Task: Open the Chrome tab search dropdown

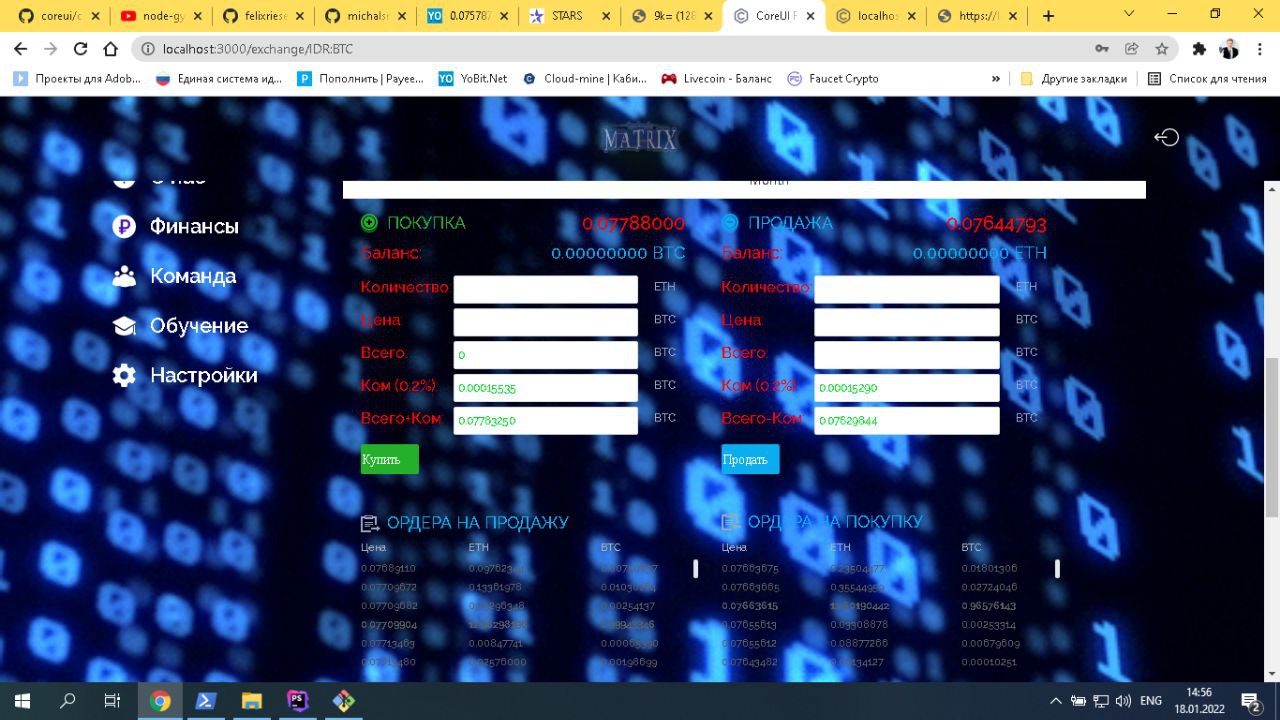Action: click(x=1130, y=15)
